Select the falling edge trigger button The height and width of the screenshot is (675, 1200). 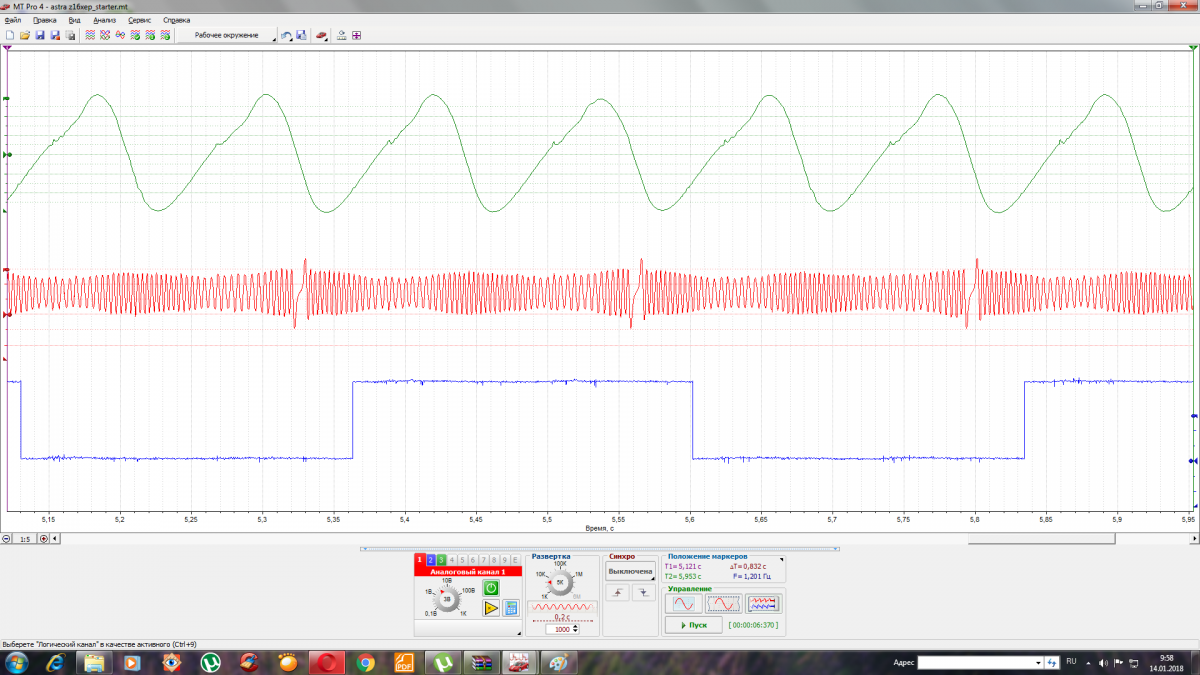[644, 593]
